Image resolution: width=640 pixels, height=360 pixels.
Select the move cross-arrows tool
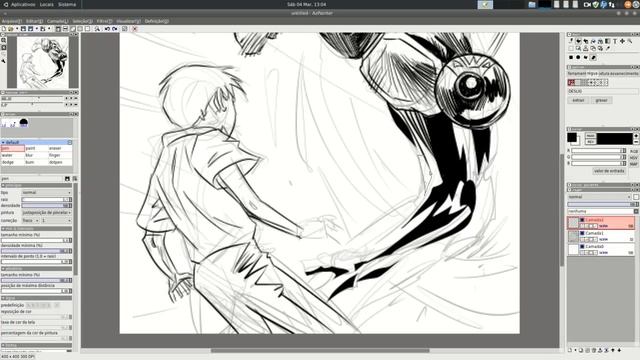click(622, 41)
